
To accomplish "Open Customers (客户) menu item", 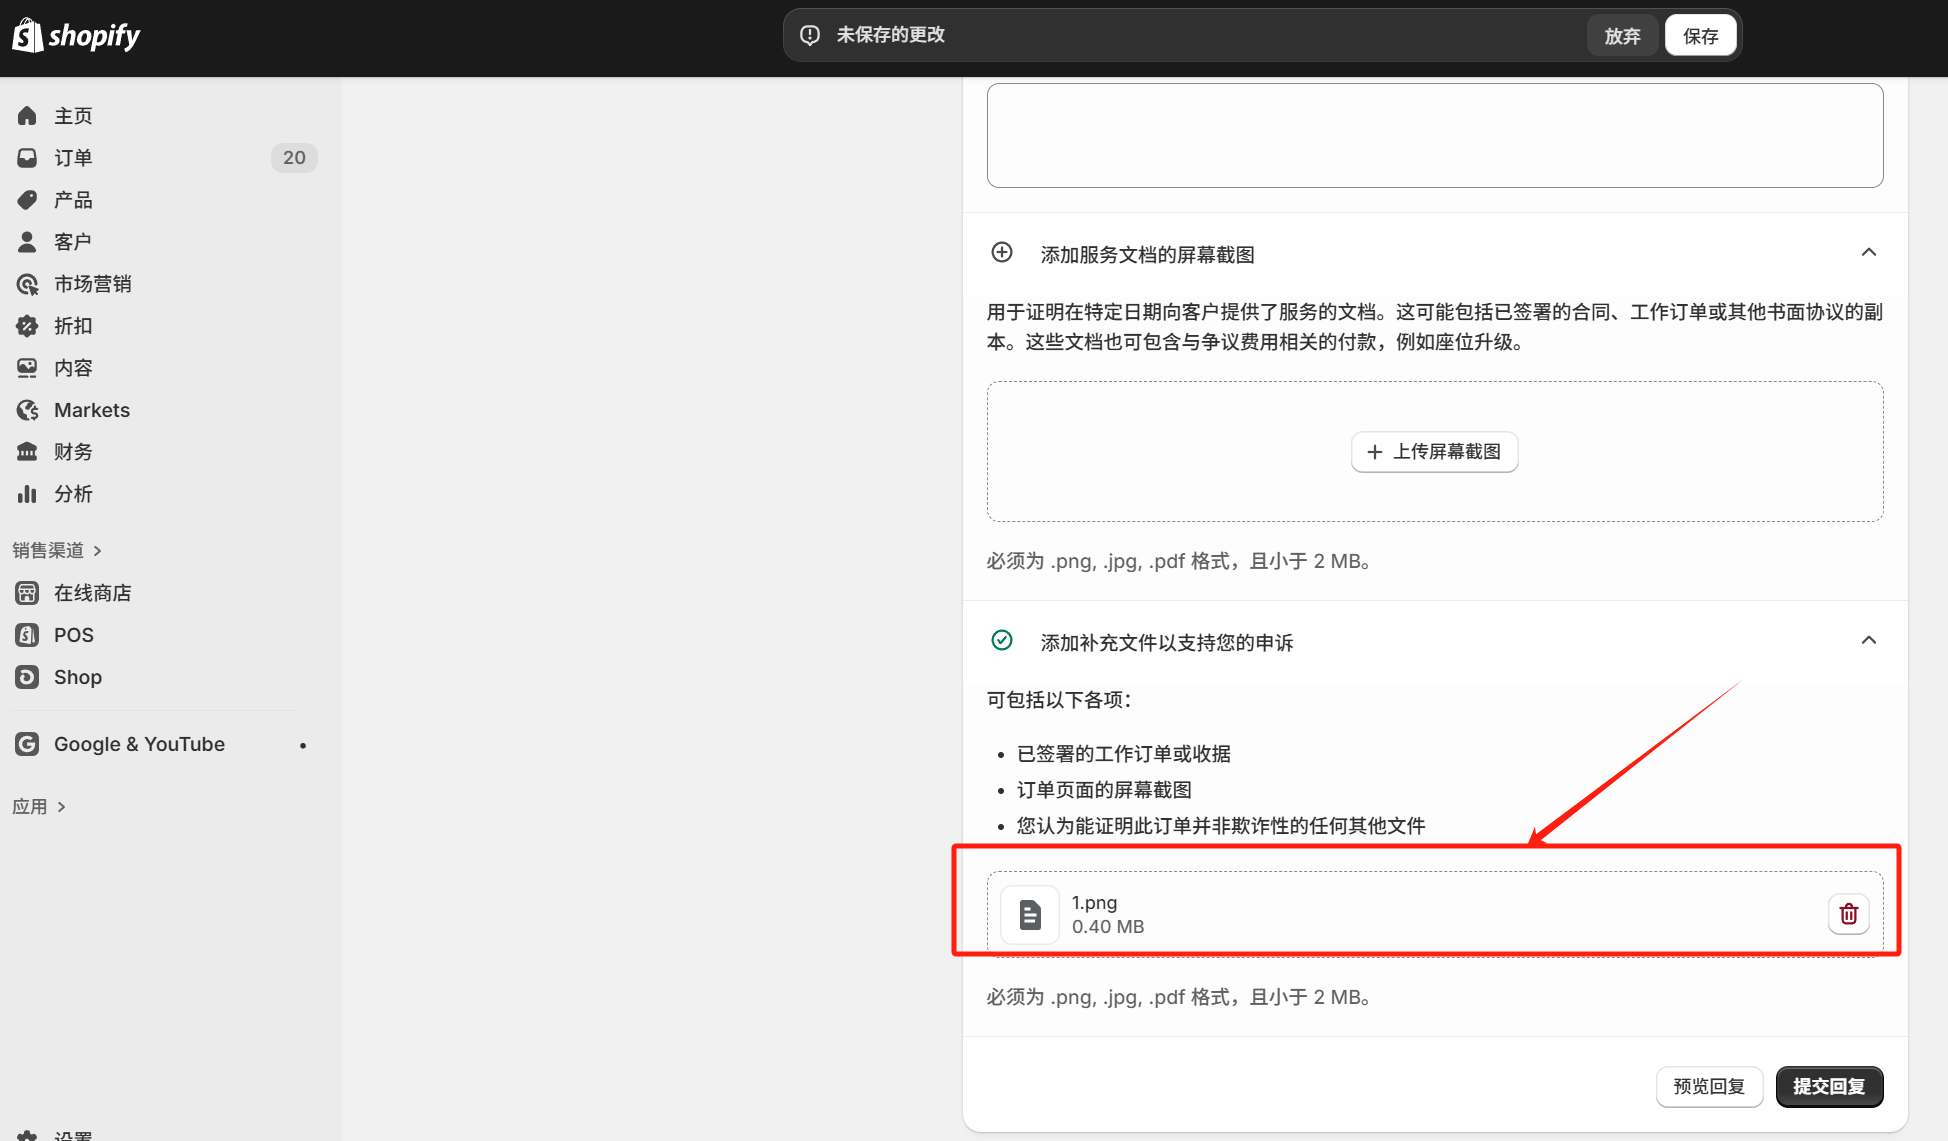I will 73,242.
